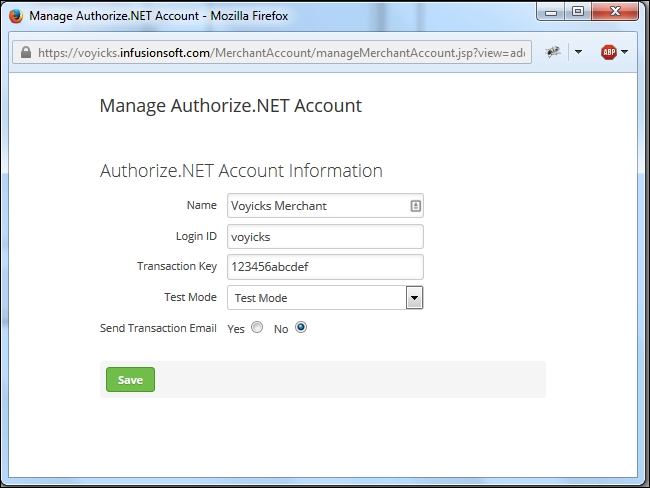650x488 pixels.
Task: Focus the Name field with Voyicks Merchant
Action: (315, 206)
